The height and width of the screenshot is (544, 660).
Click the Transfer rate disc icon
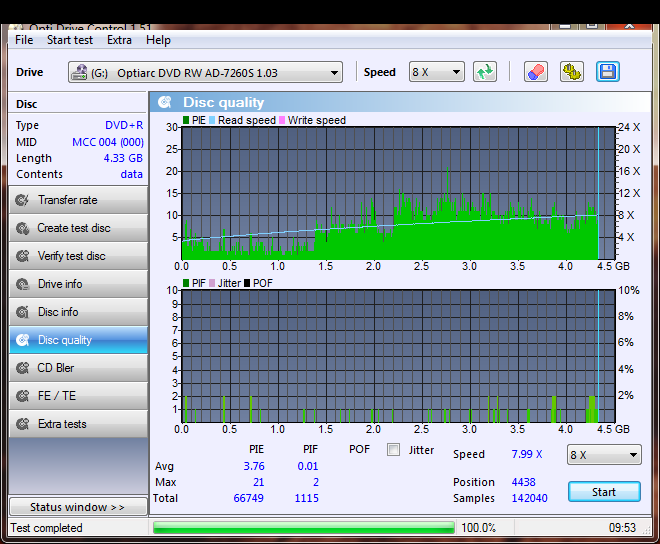click(22, 200)
